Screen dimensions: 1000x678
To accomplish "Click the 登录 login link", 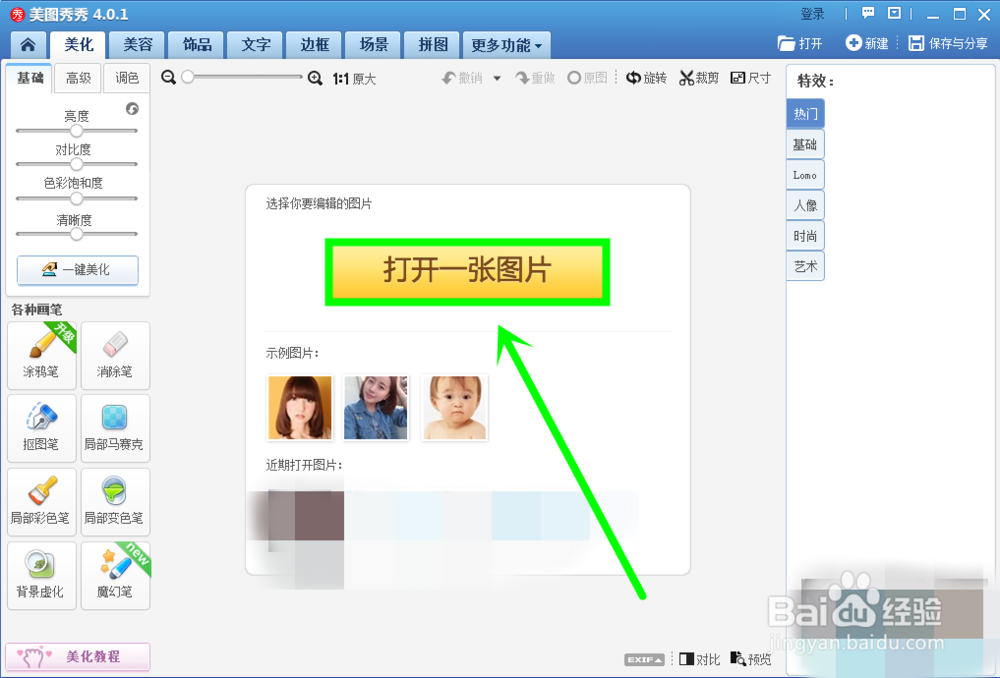I will [x=812, y=13].
